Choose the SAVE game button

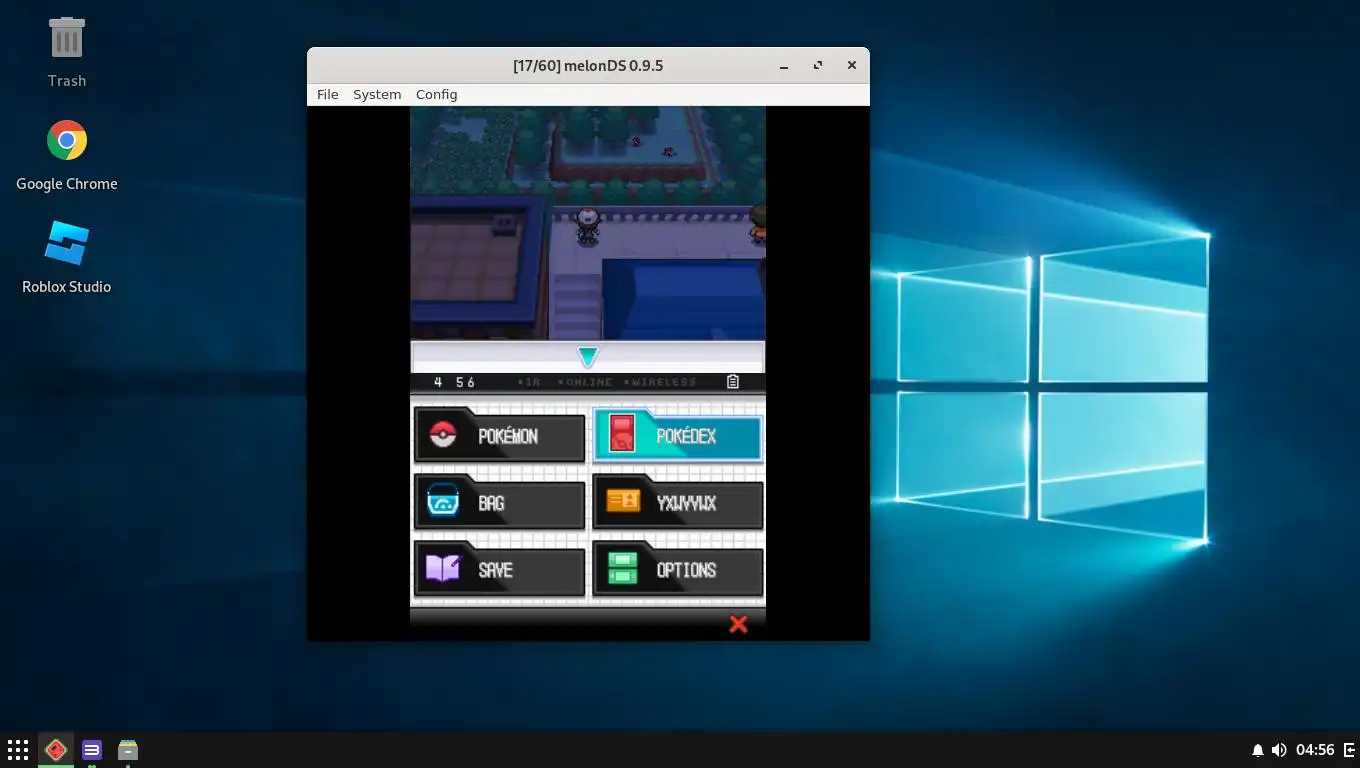click(499, 570)
